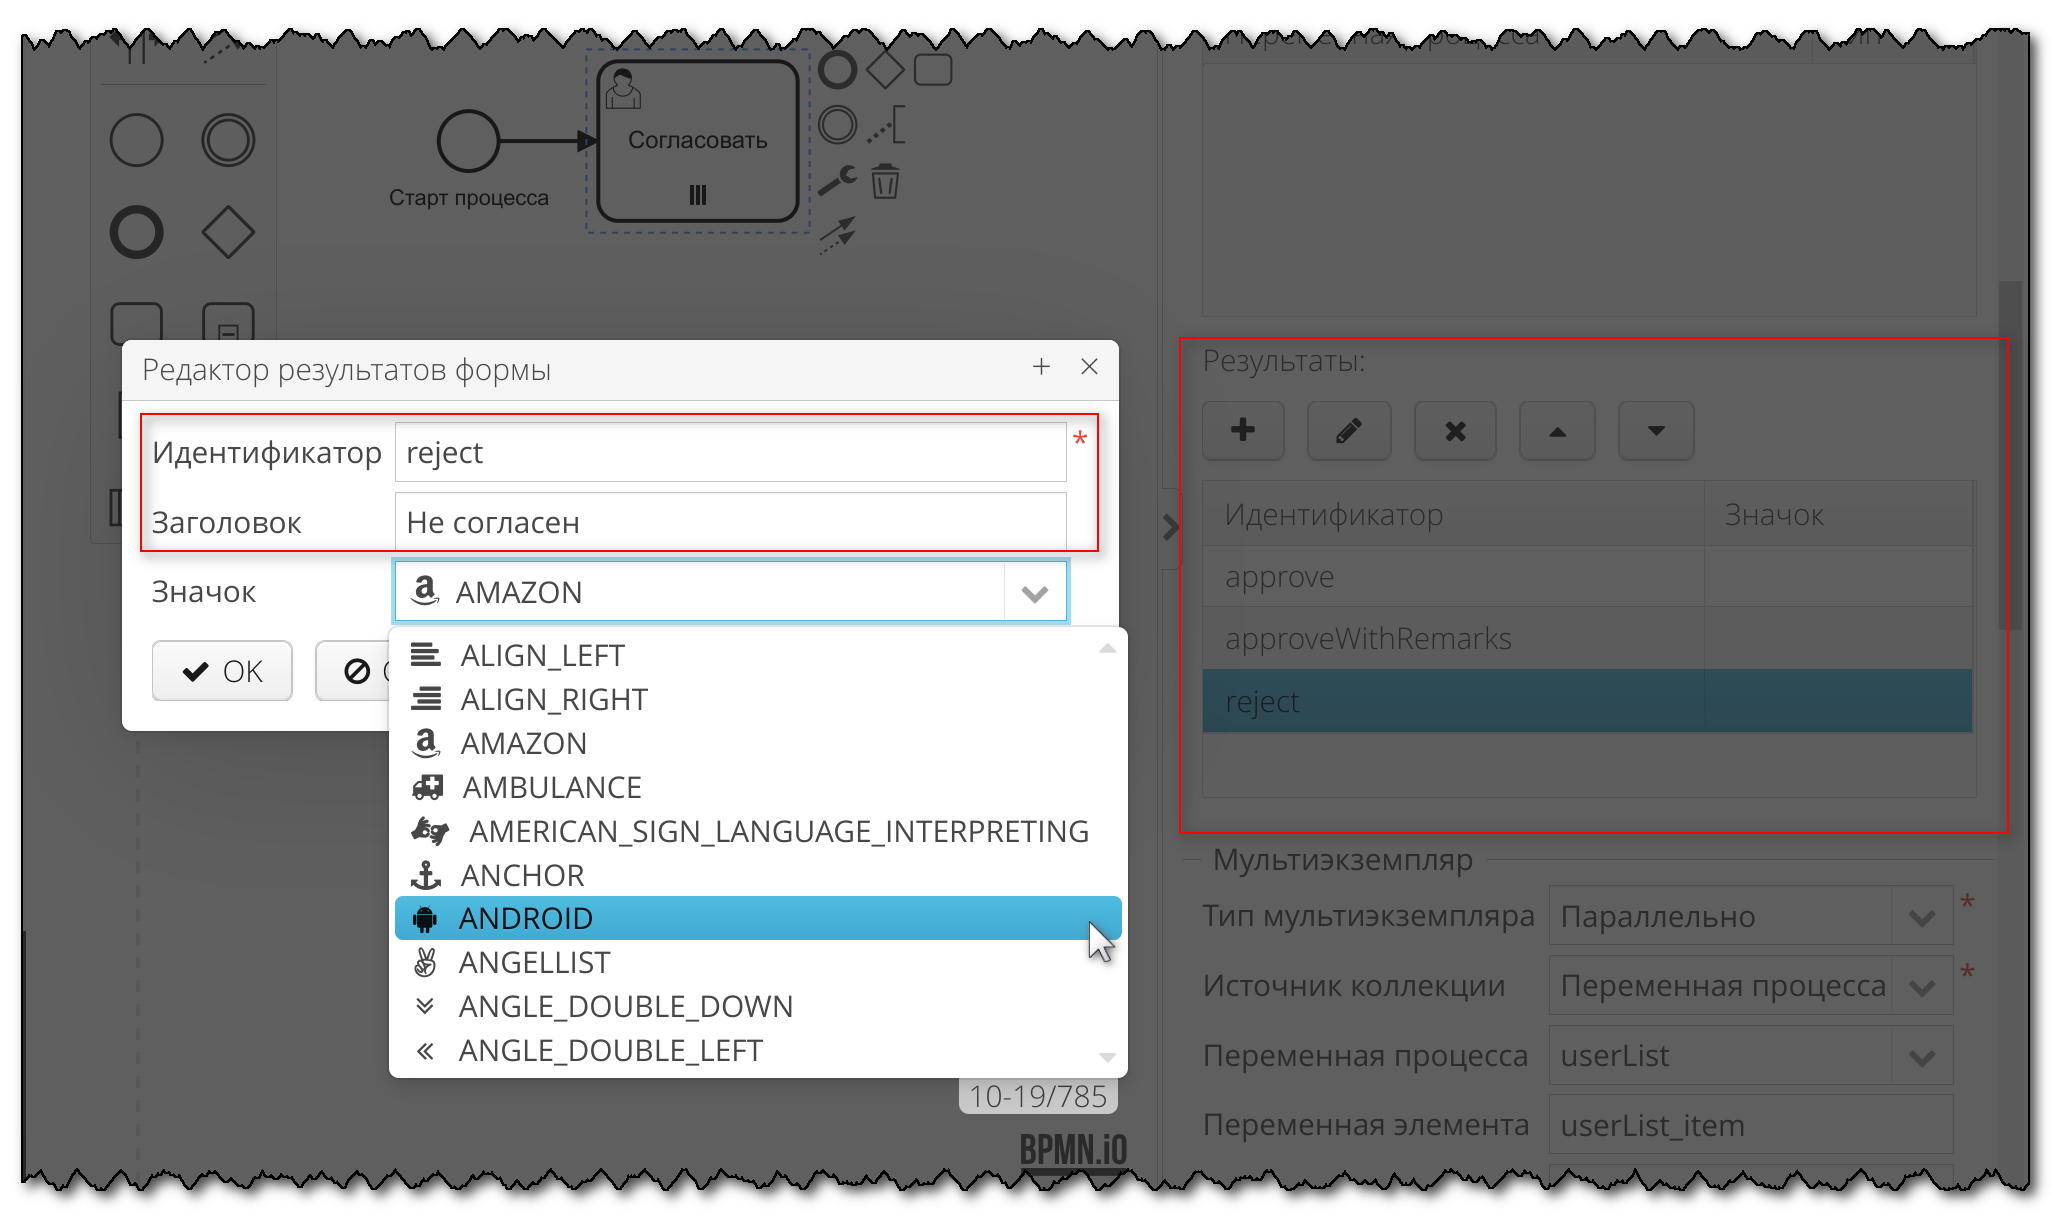The width and height of the screenshot is (2051, 1218).
Task: Select the task rectangle shape in the palette
Action: 137,323
